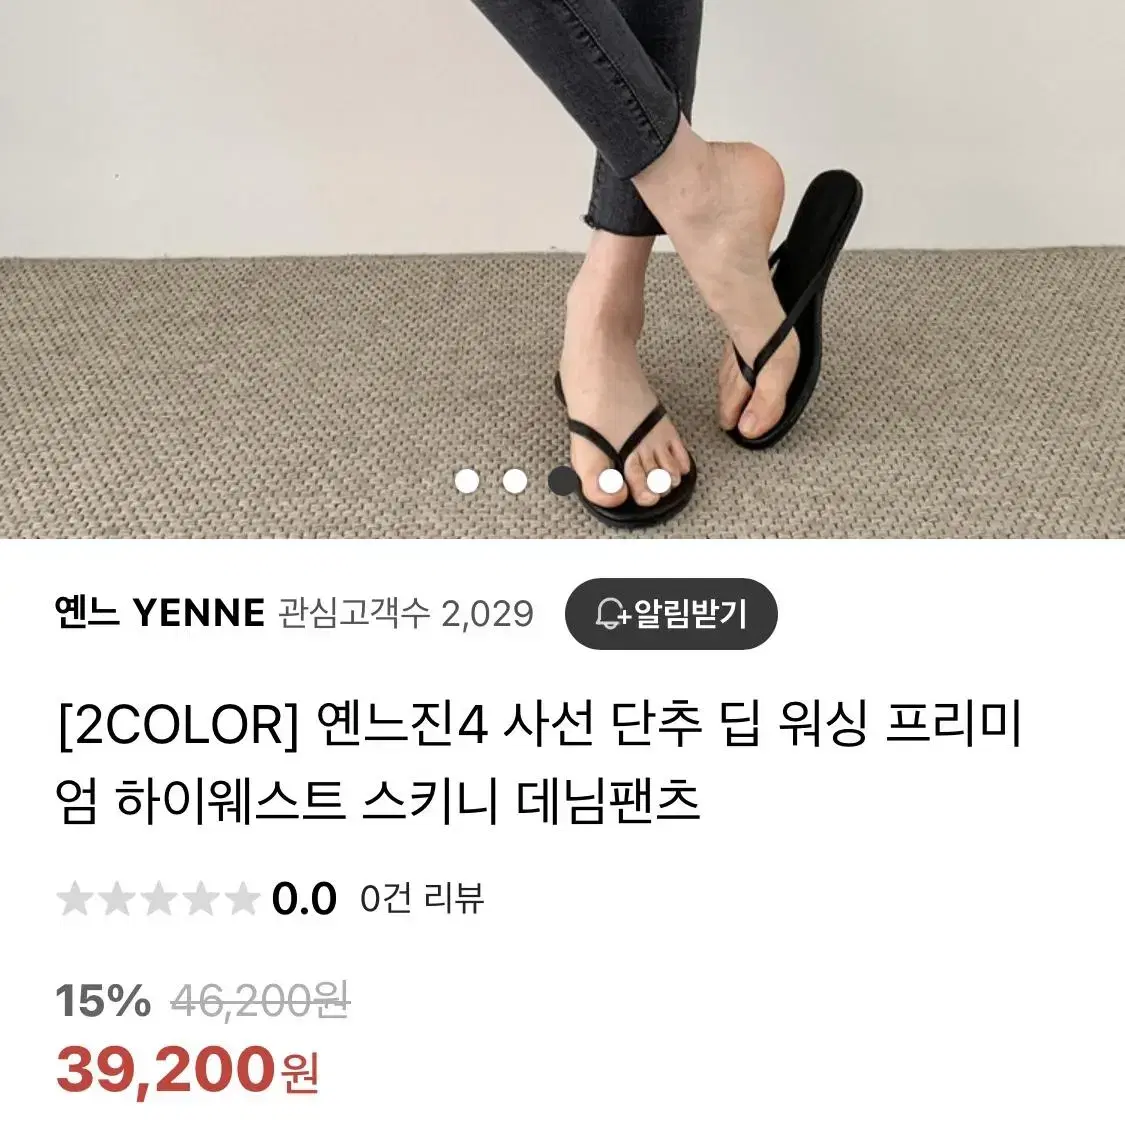Screen dimensions: 1125x1125
Task: Click the third gray rating star
Action: click(x=158, y=899)
